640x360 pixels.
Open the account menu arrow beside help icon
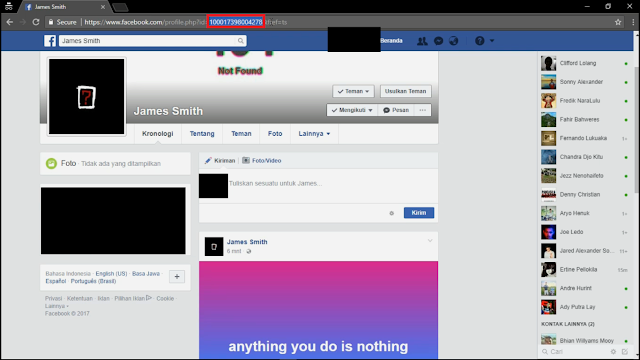492,41
